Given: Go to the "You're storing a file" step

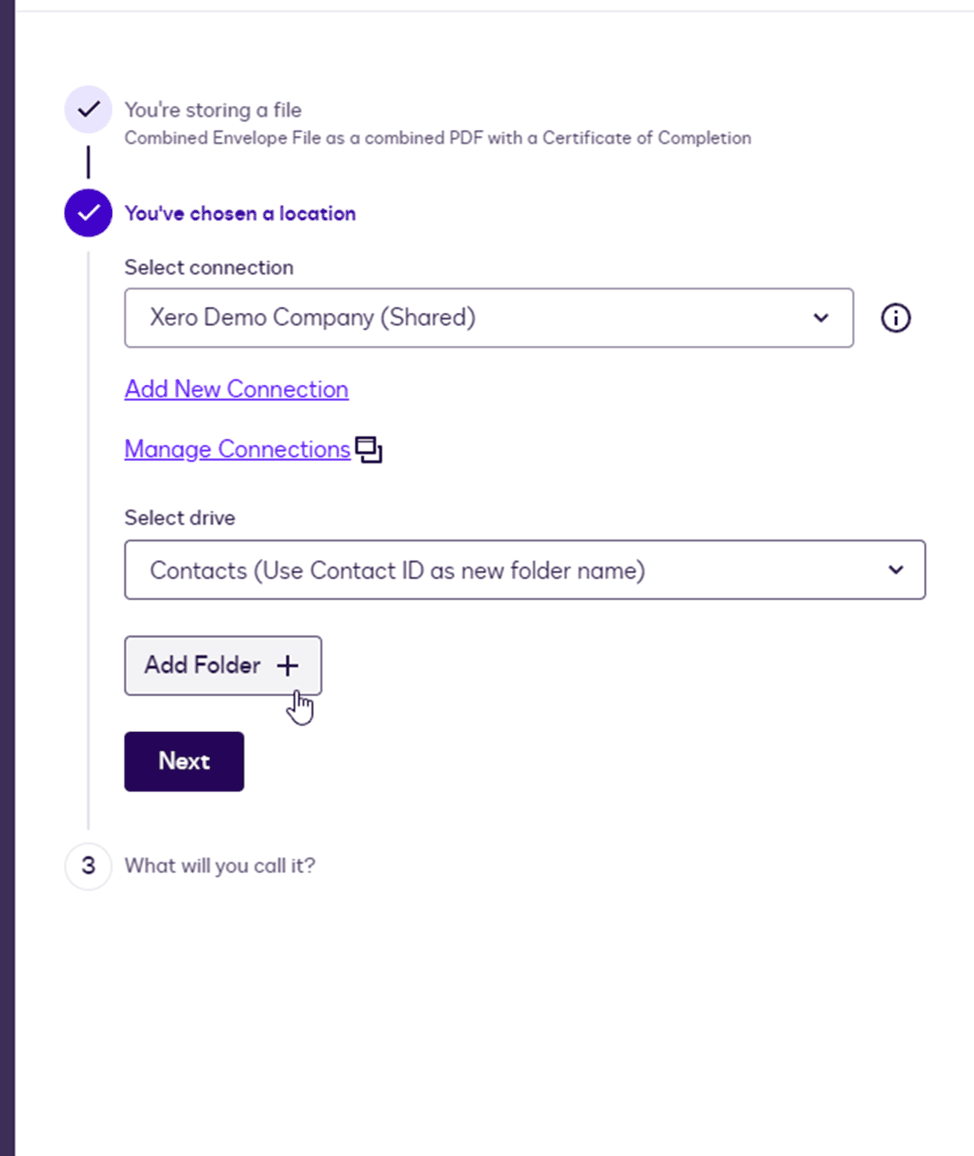Looking at the screenshot, I should click(212, 110).
